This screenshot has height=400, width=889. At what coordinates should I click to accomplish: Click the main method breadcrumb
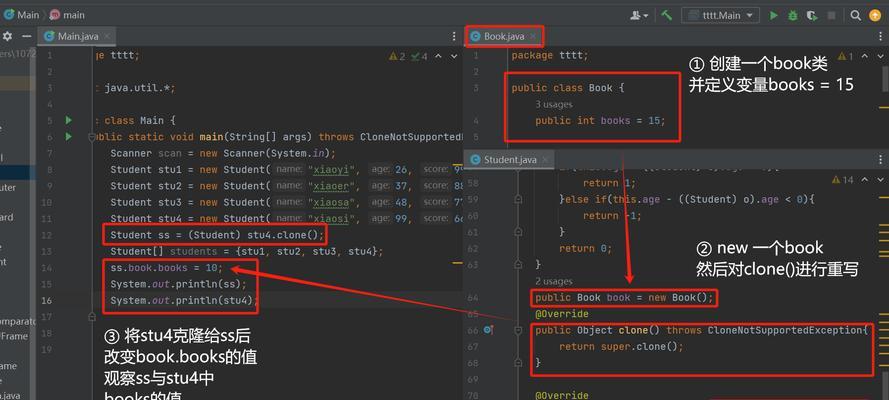[x=67, y=15]
